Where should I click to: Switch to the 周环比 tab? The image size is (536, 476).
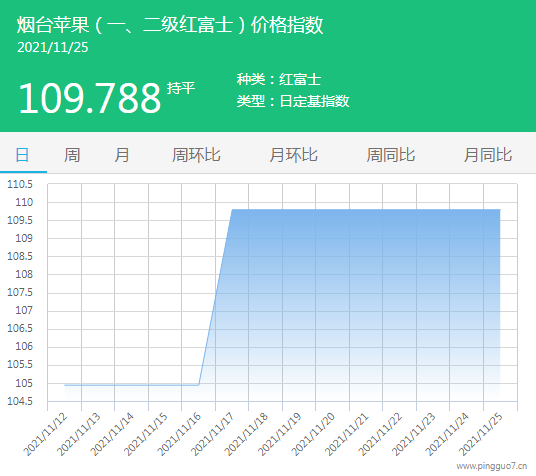[x=196, y=155]
